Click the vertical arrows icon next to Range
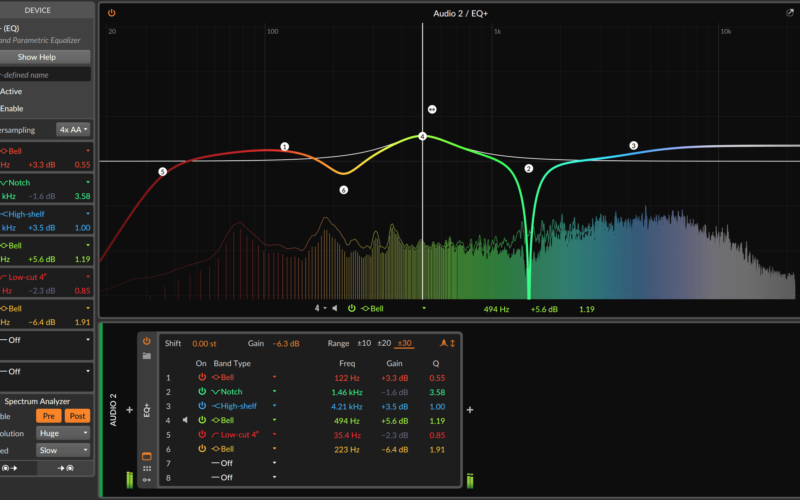Screen dimensions: 800x500 pos(453,343)
